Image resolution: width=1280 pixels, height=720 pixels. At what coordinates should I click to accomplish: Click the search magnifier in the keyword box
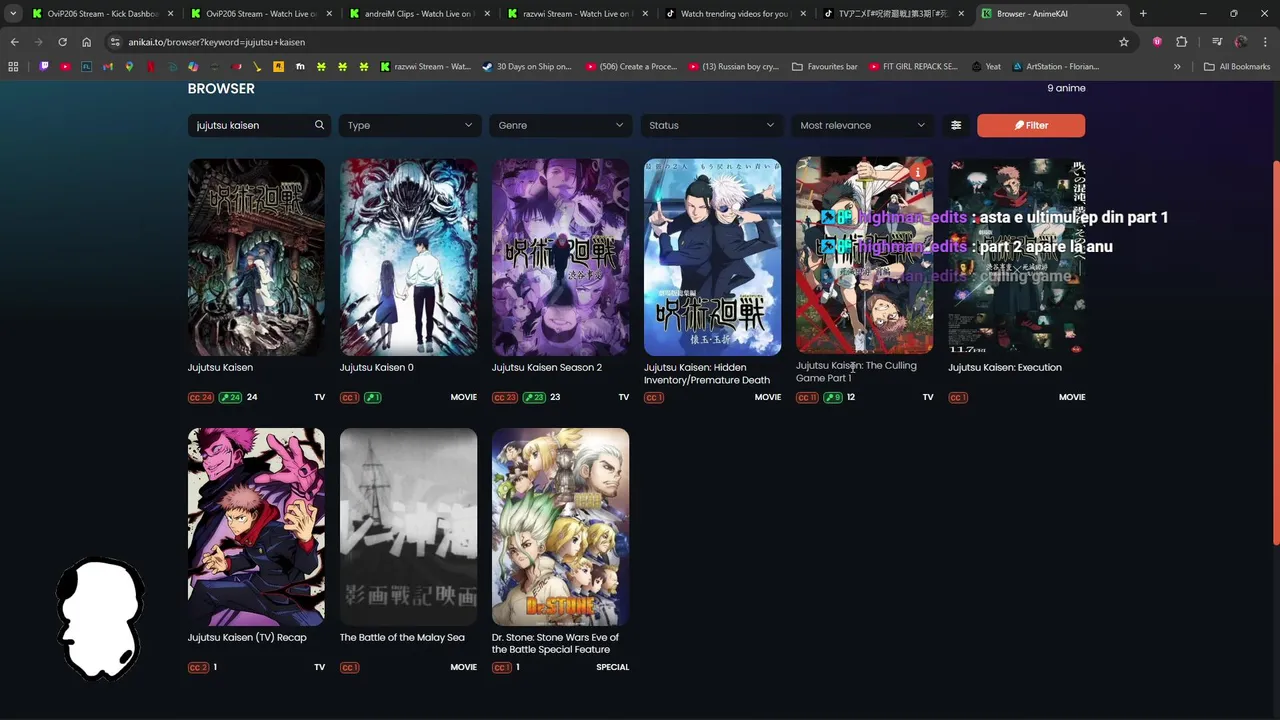coord(319,125)
